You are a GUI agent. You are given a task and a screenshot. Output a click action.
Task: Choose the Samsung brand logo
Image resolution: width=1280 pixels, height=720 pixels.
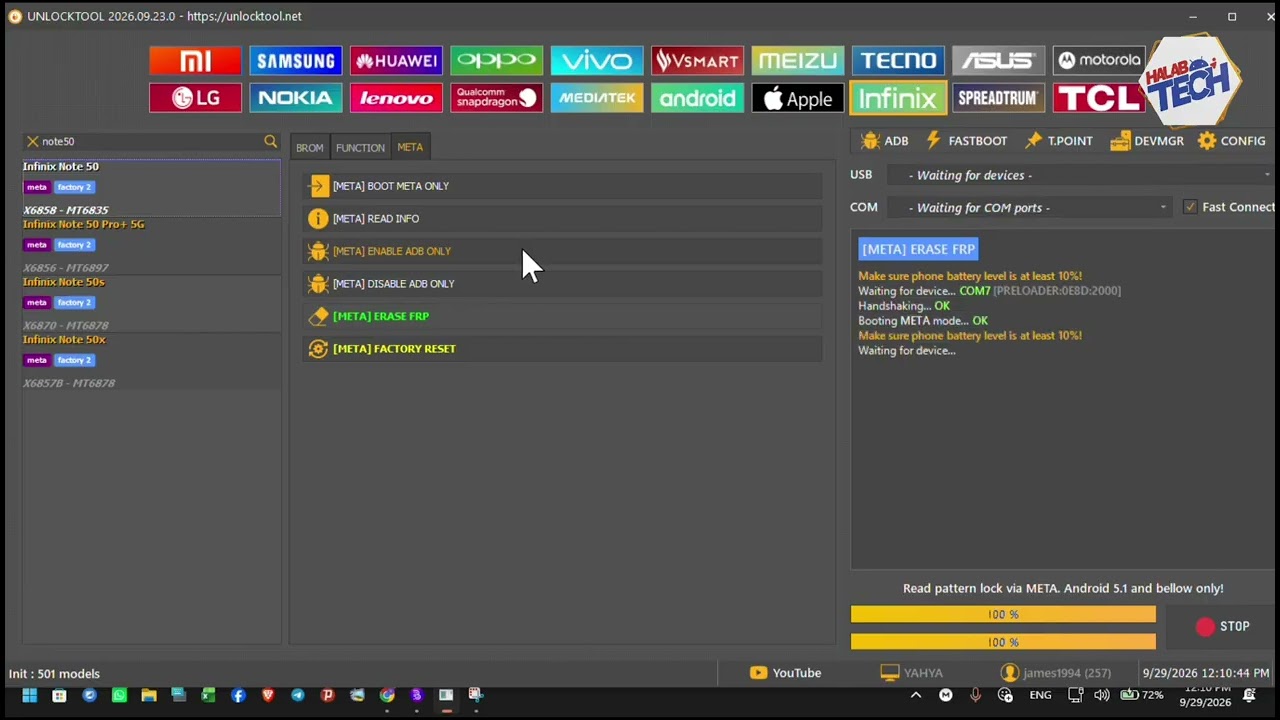295,61
